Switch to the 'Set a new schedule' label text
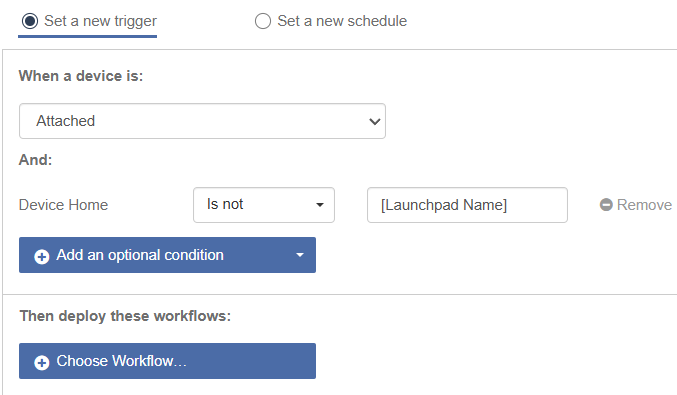677x395 pixels. (342, 21)
